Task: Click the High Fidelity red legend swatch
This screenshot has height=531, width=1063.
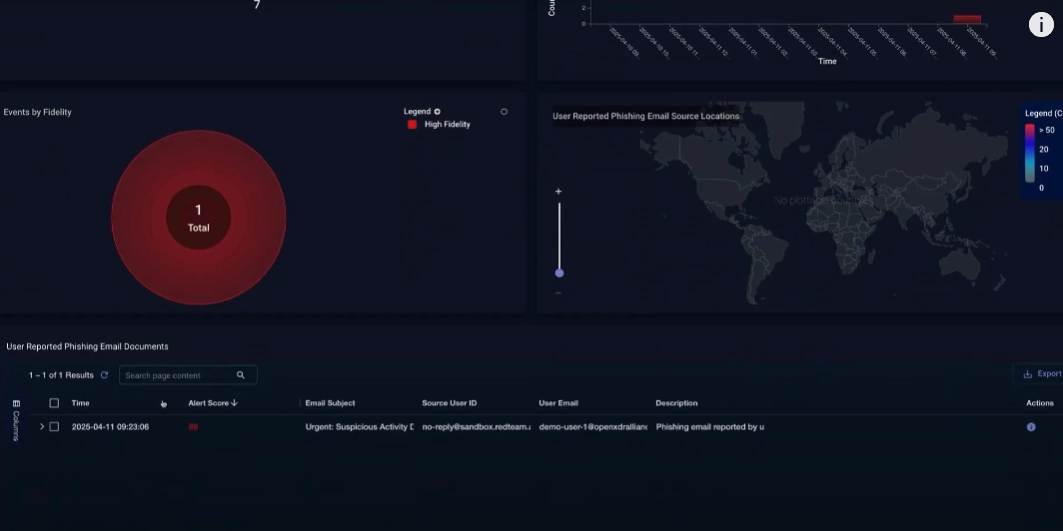Action: (412, 125)
